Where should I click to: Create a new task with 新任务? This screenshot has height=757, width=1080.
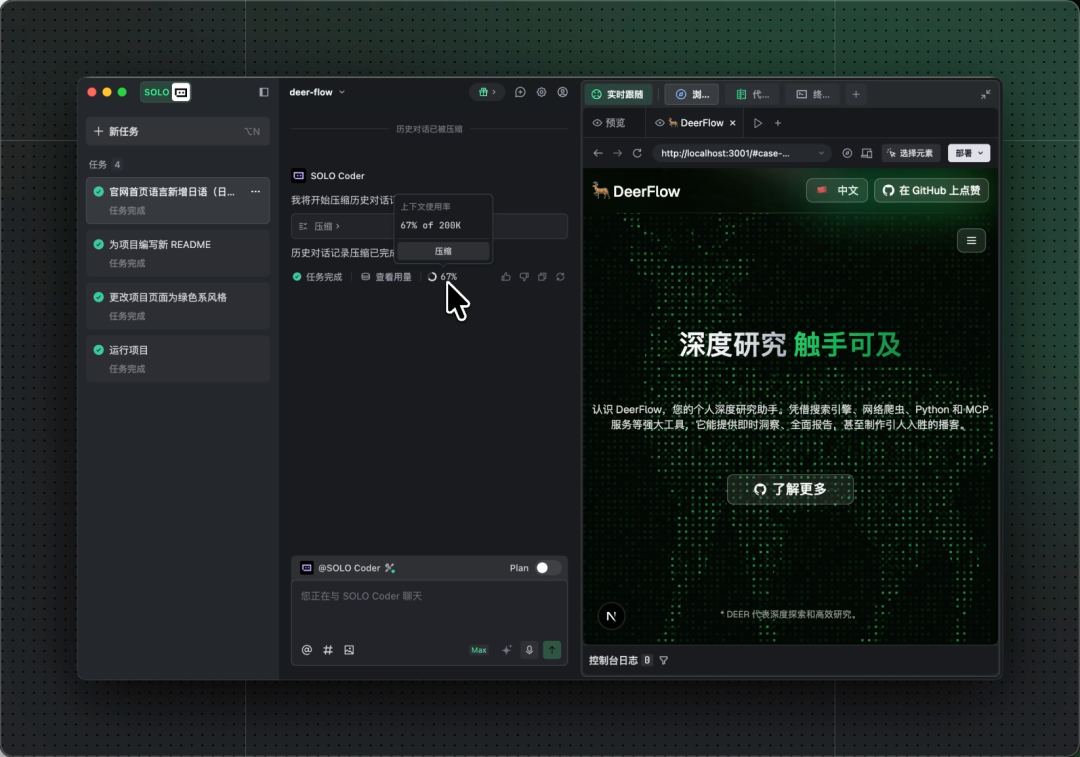(178, 132)
